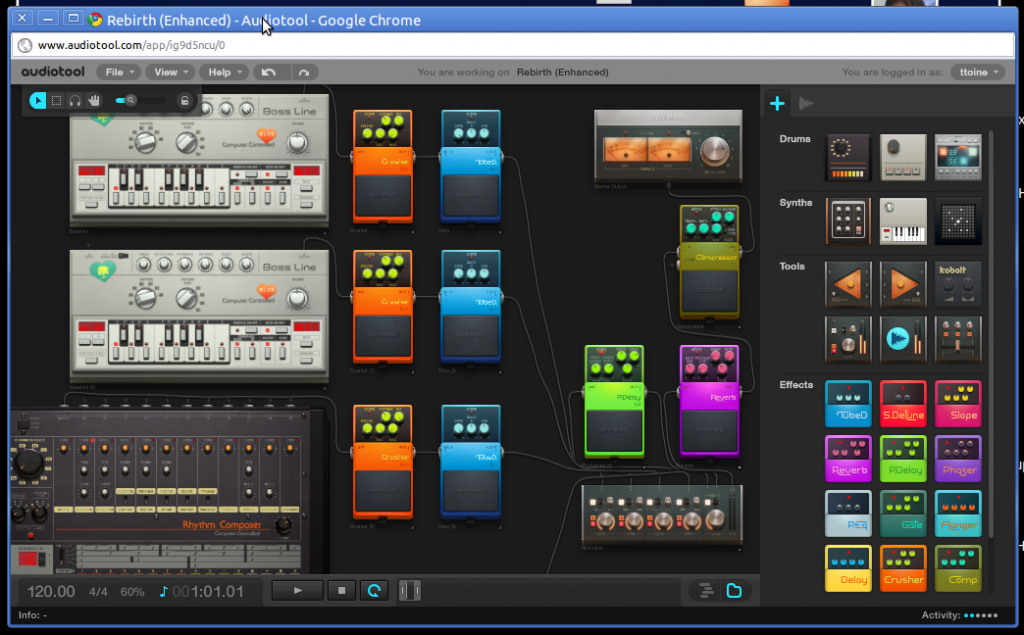
Task: Click the 60% shuffle value
Action: tap(132, 592)
